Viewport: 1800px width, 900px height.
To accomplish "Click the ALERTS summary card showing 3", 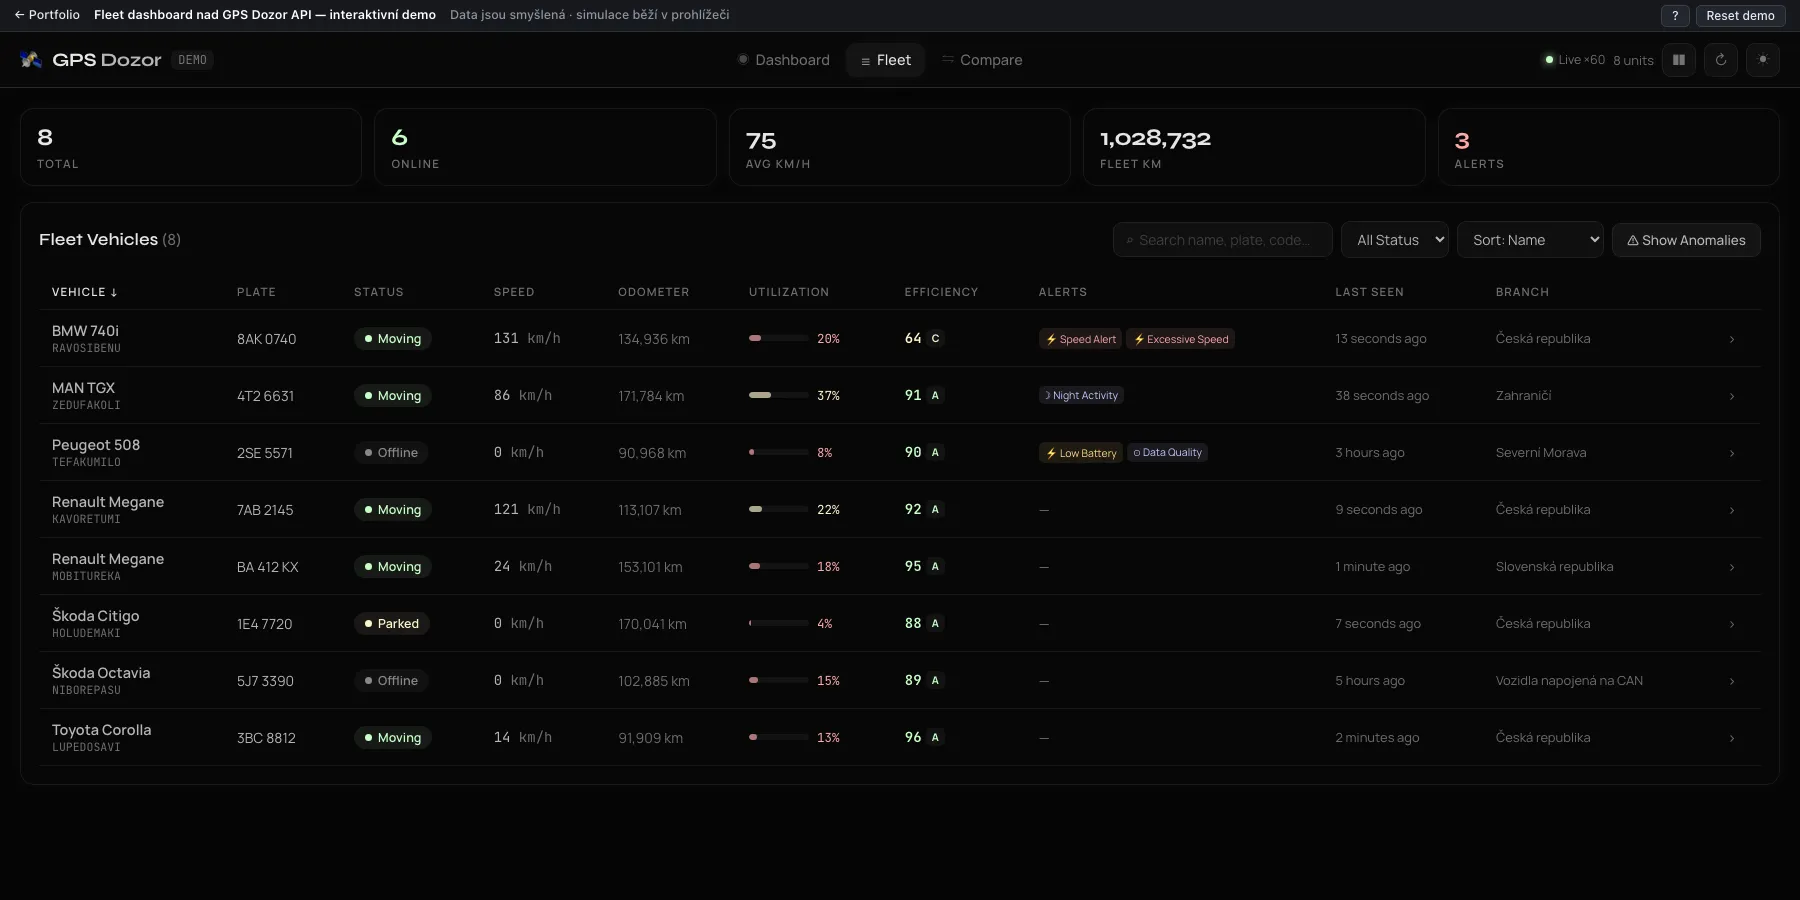I will [x=1608, y=147].
